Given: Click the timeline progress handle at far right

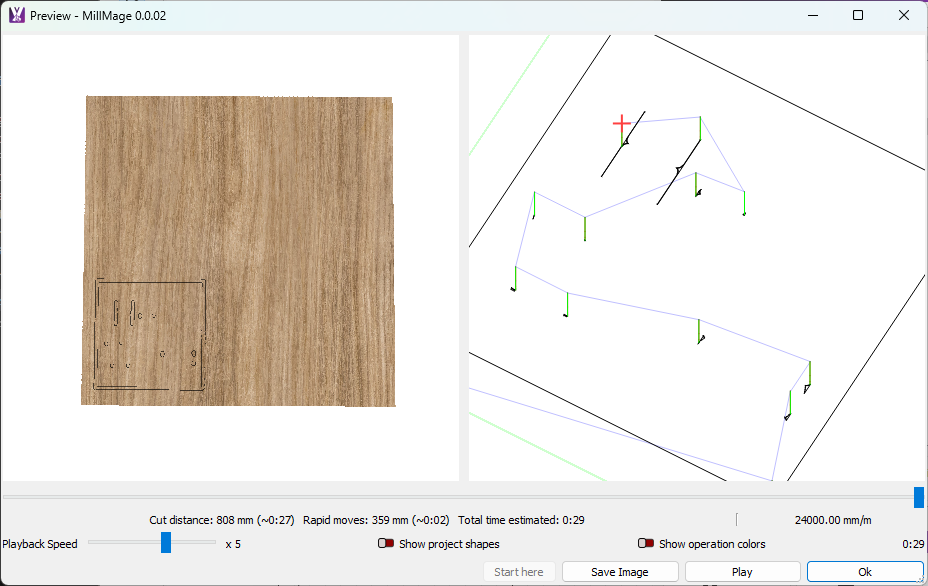Looking at the screenshot, I should [918, 497].
